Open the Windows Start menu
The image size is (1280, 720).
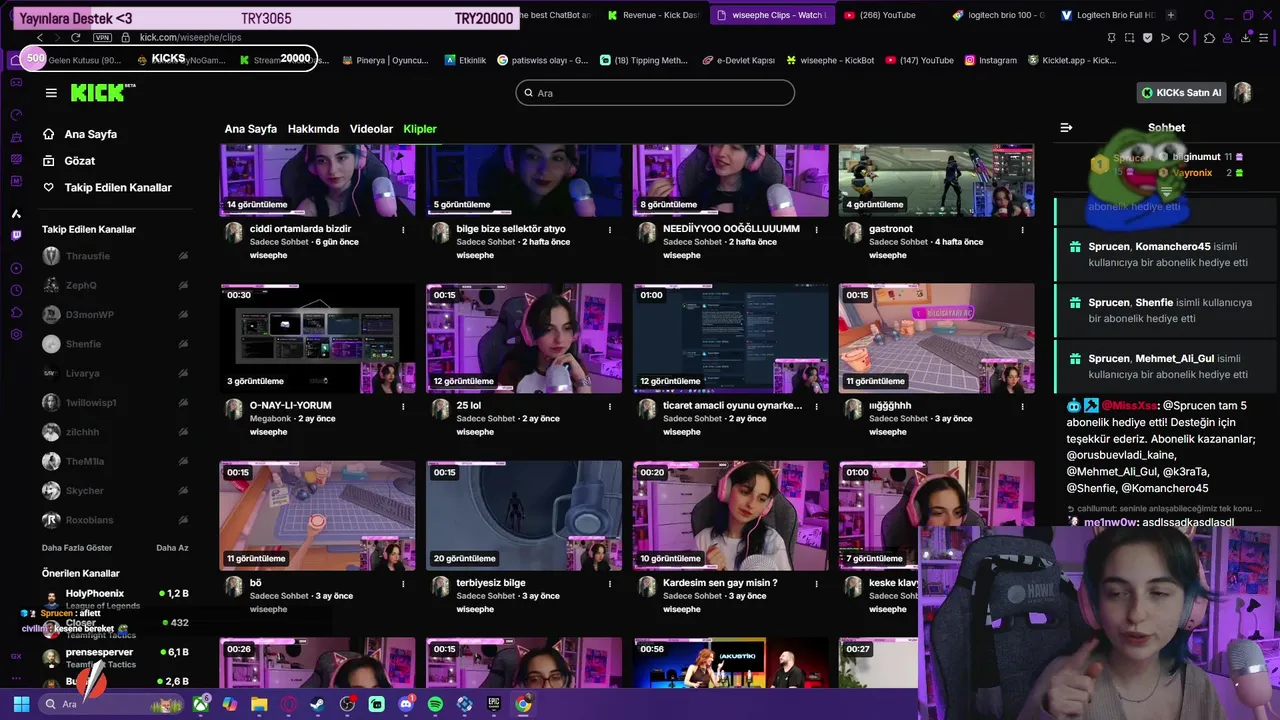point(21,704)
